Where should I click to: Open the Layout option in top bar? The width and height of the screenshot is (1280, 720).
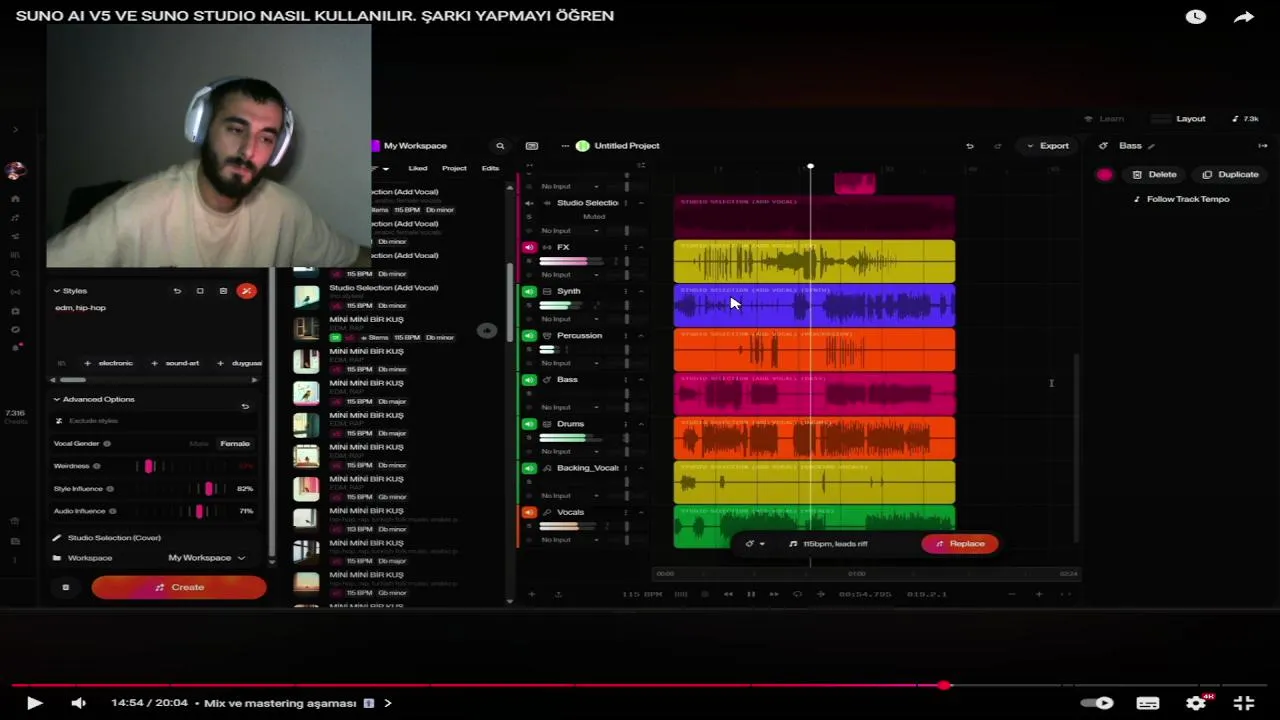1181,119
